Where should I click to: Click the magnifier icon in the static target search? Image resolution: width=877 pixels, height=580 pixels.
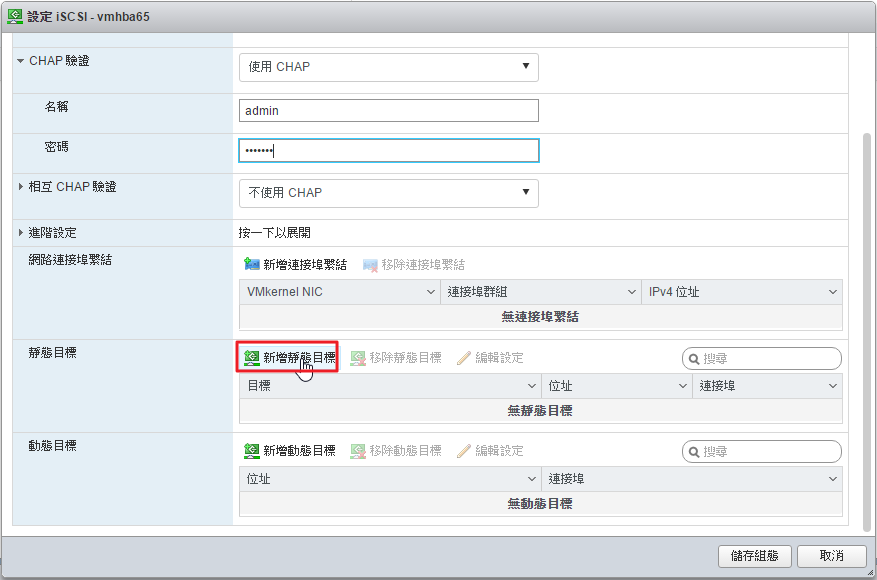coord(694,359)
